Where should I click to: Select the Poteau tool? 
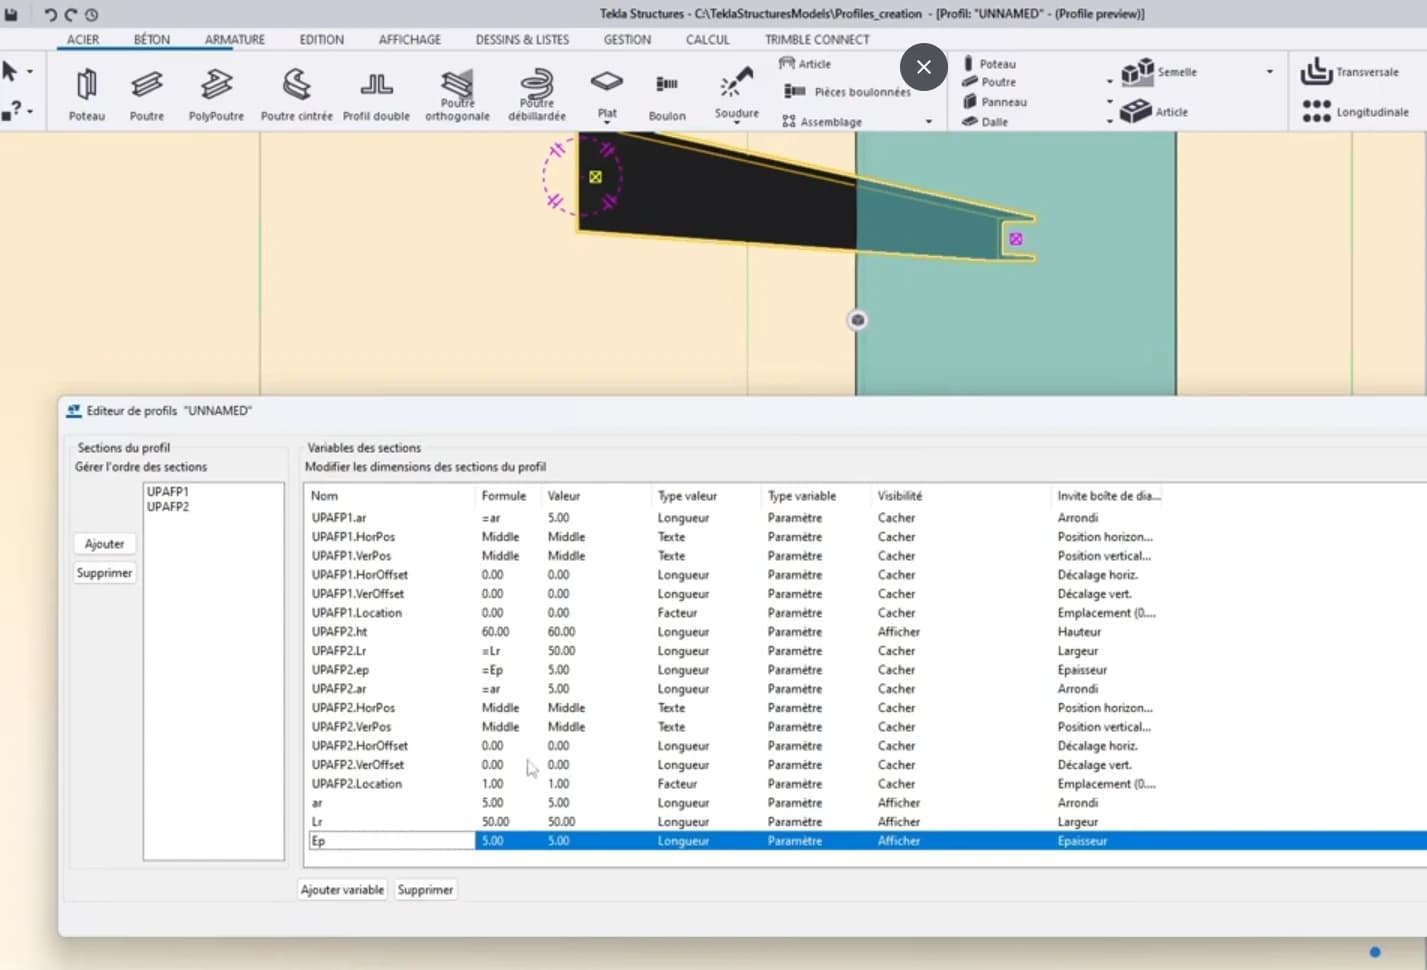tap(86, 90)
